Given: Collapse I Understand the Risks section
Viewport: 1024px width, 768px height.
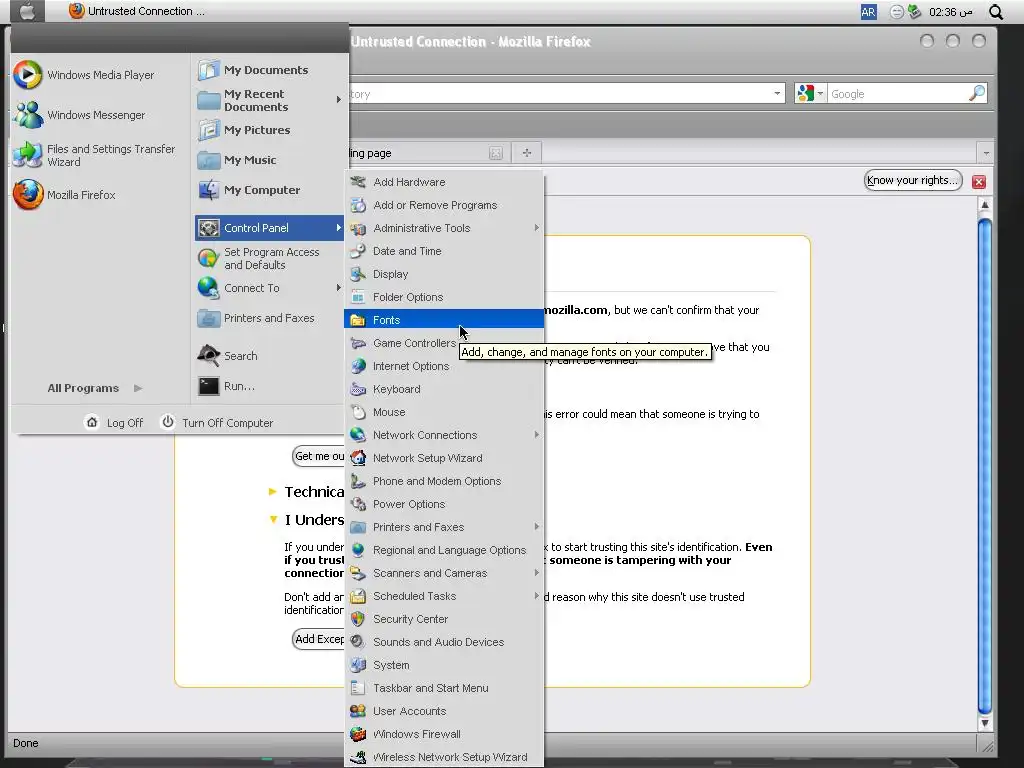Looking at the screenshot, I should tap(273, 520).
